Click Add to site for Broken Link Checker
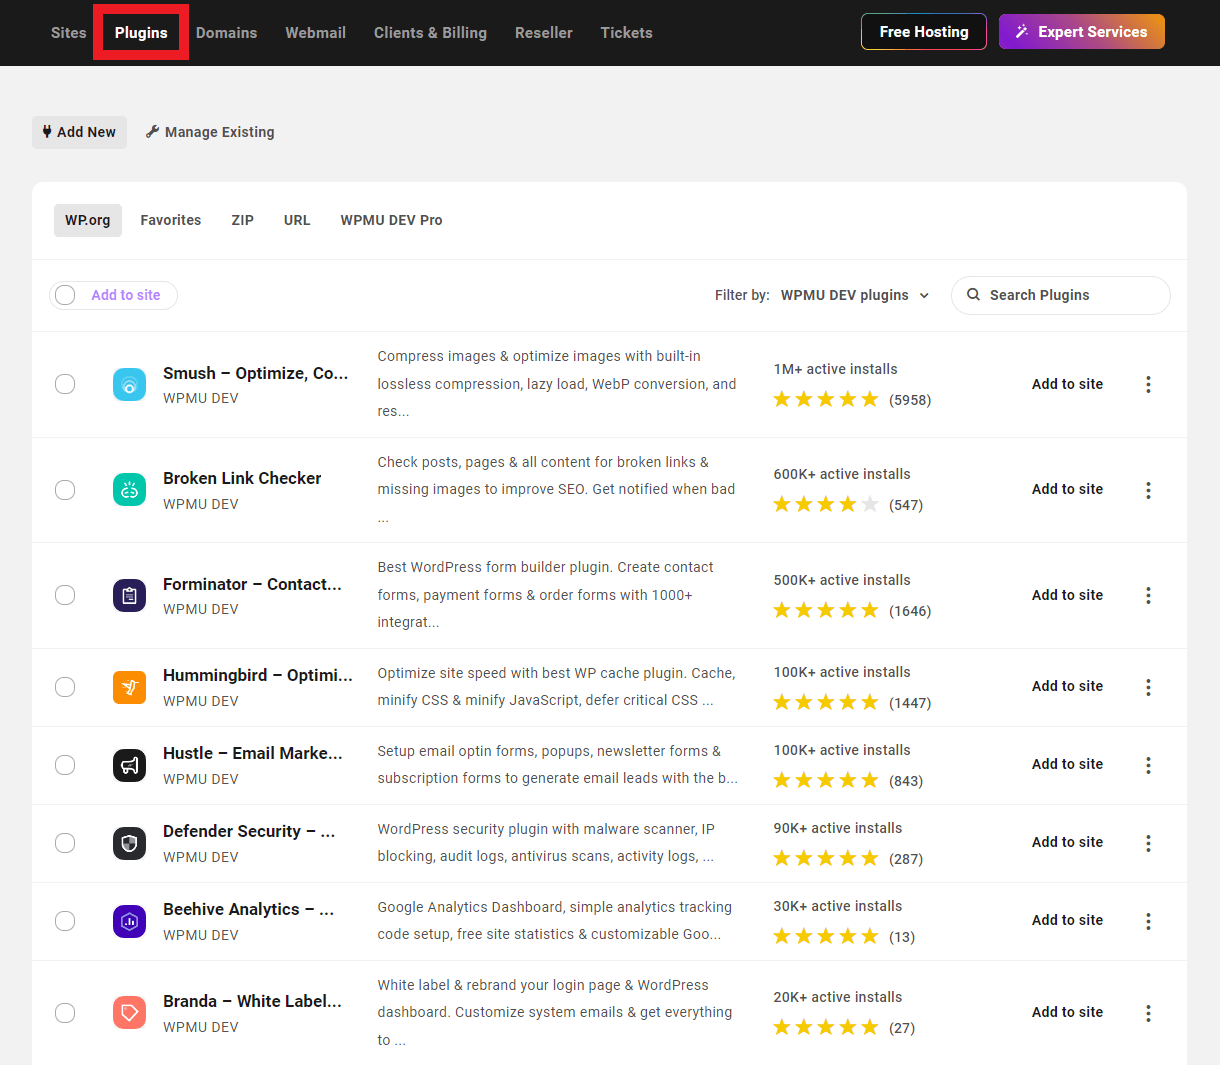1220x1065 pixels. coord(1067,489)
